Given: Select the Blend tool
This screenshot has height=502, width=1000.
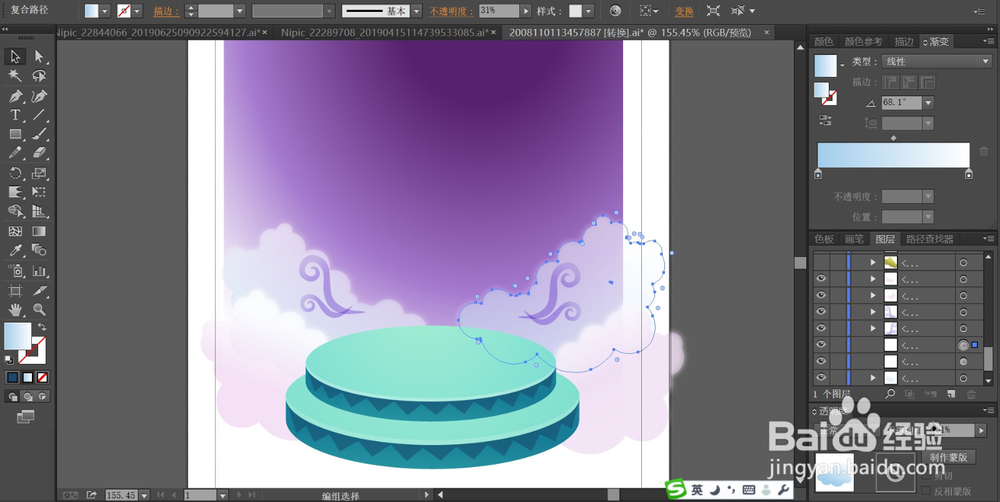Looking at the screenshot, I should [39, 250].
